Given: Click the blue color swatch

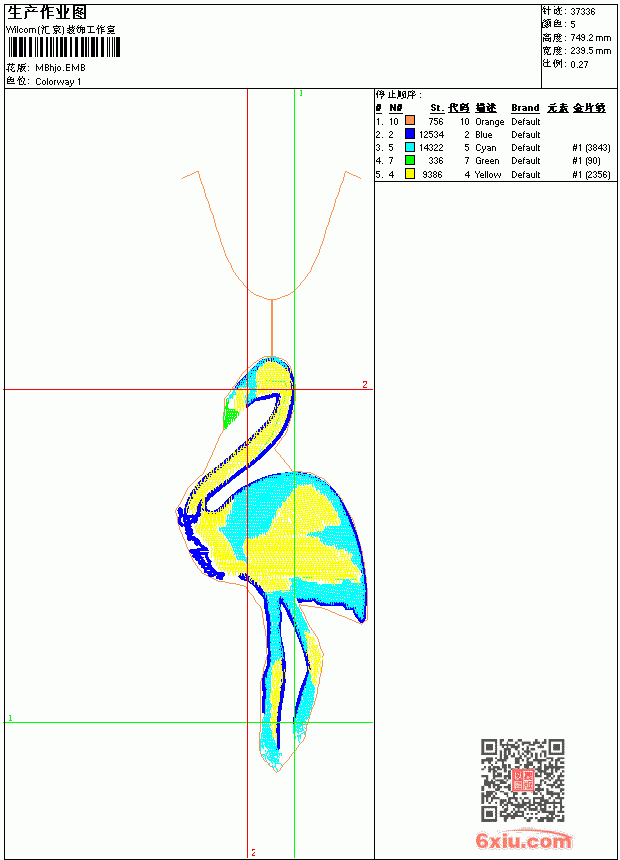Looking at the screenshot, I should click(409, 133).
